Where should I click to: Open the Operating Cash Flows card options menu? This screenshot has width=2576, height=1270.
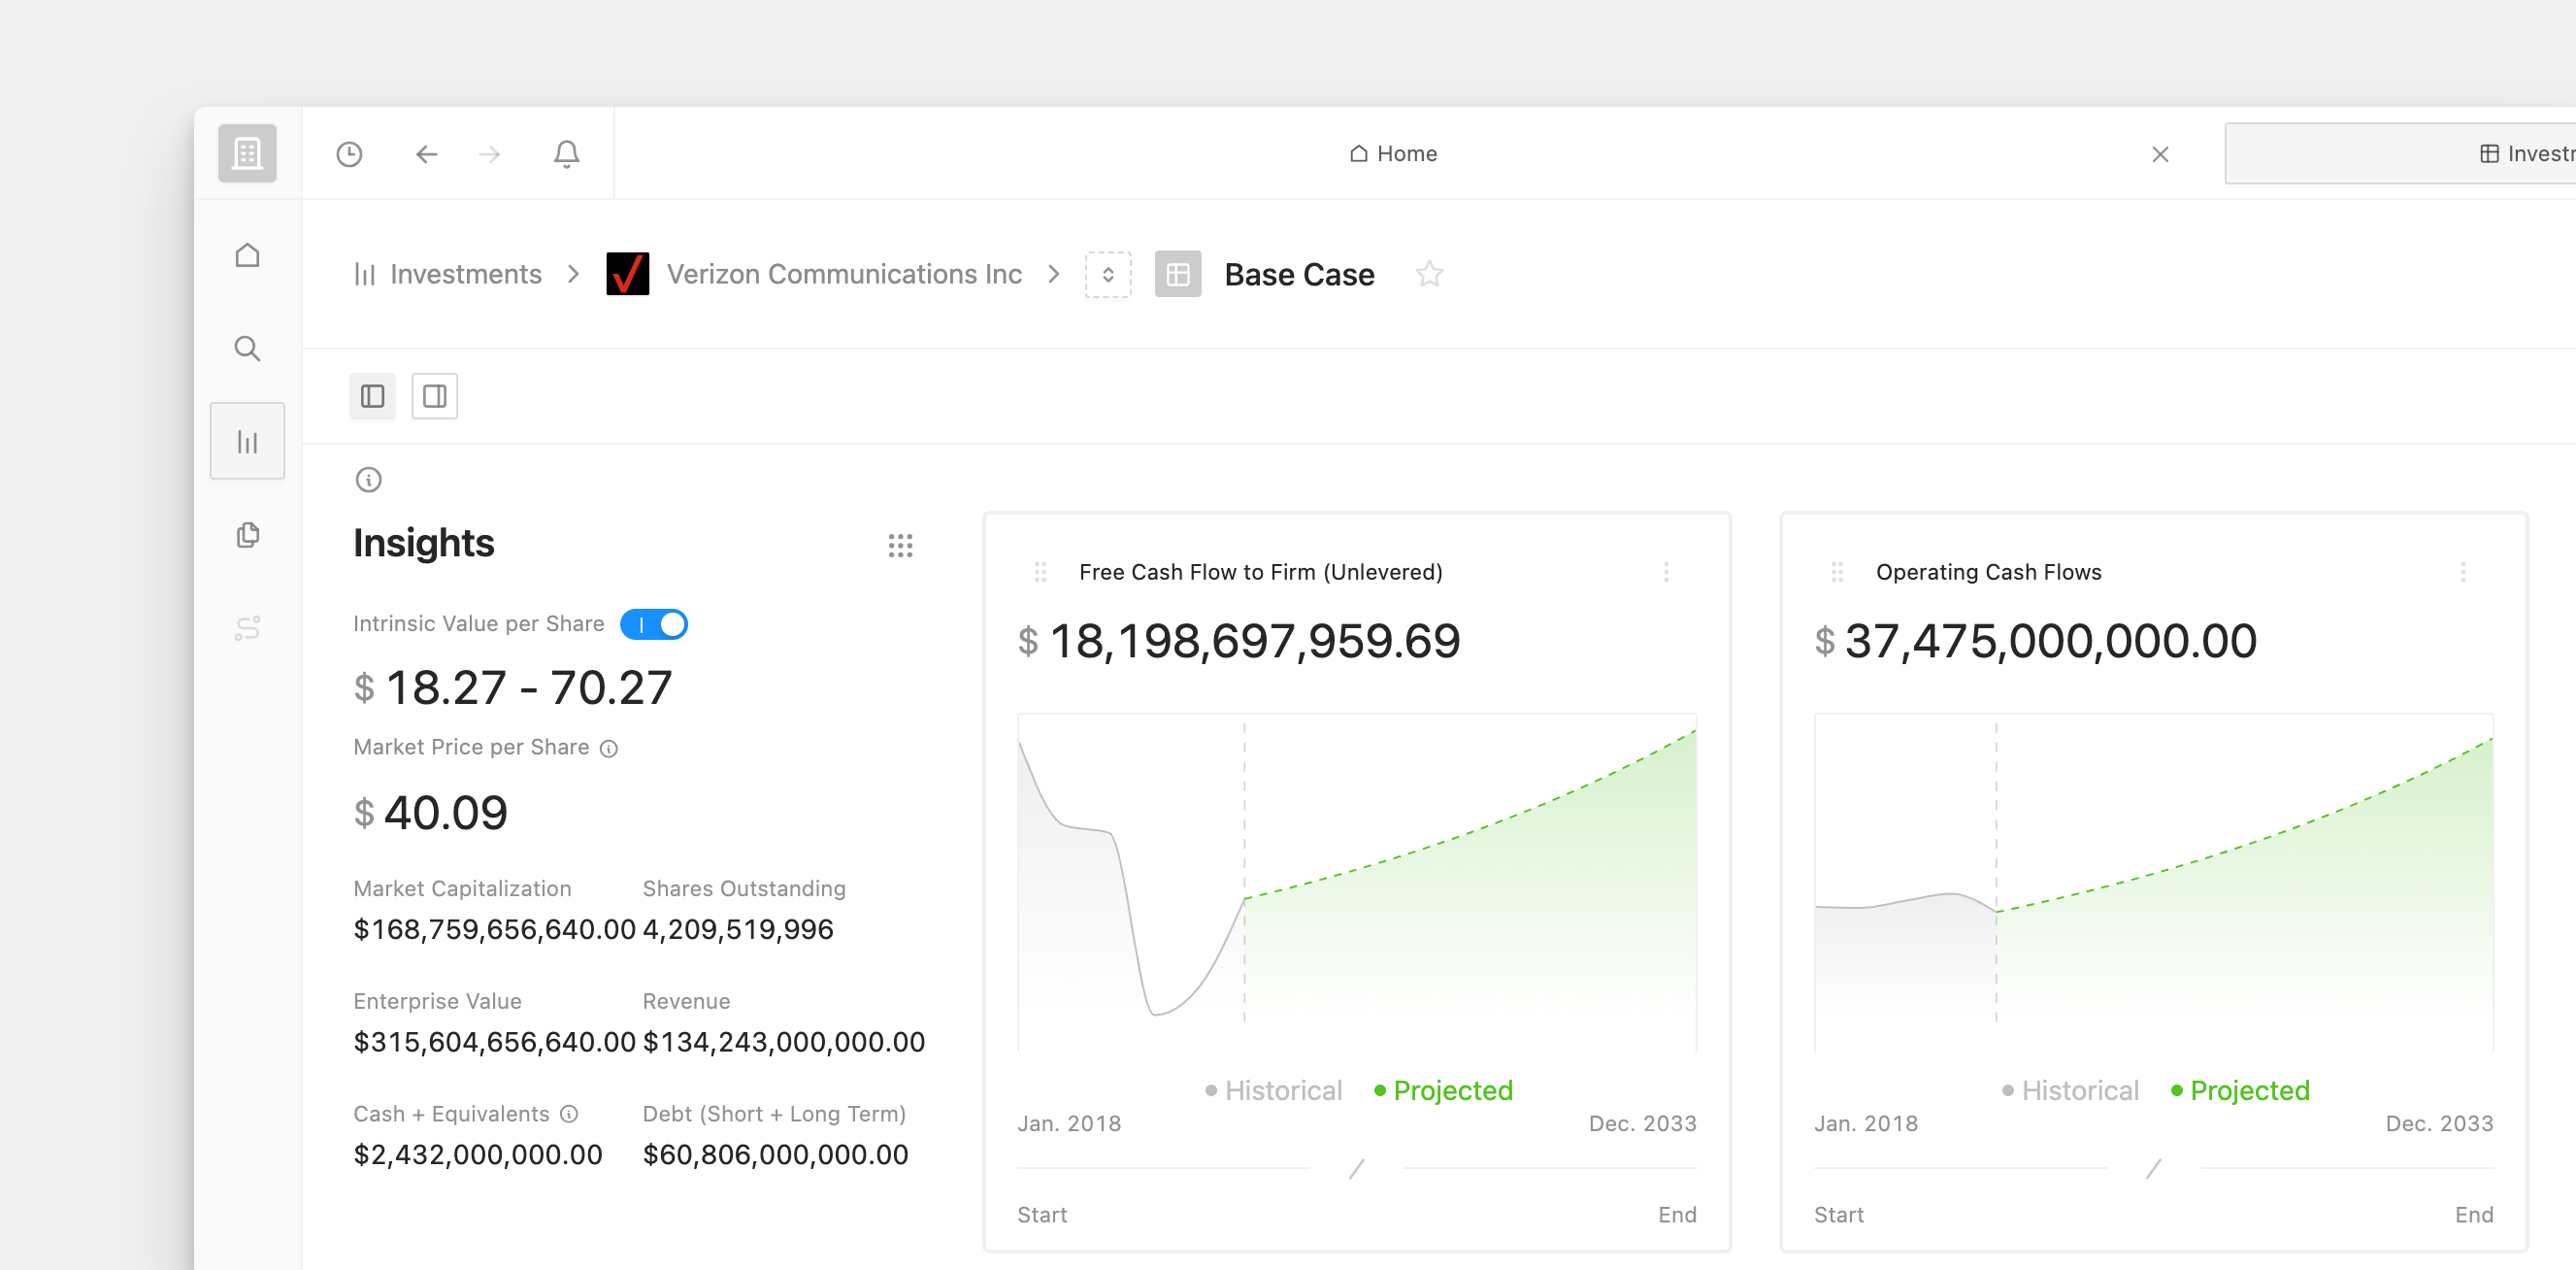tap(2463, 572)
